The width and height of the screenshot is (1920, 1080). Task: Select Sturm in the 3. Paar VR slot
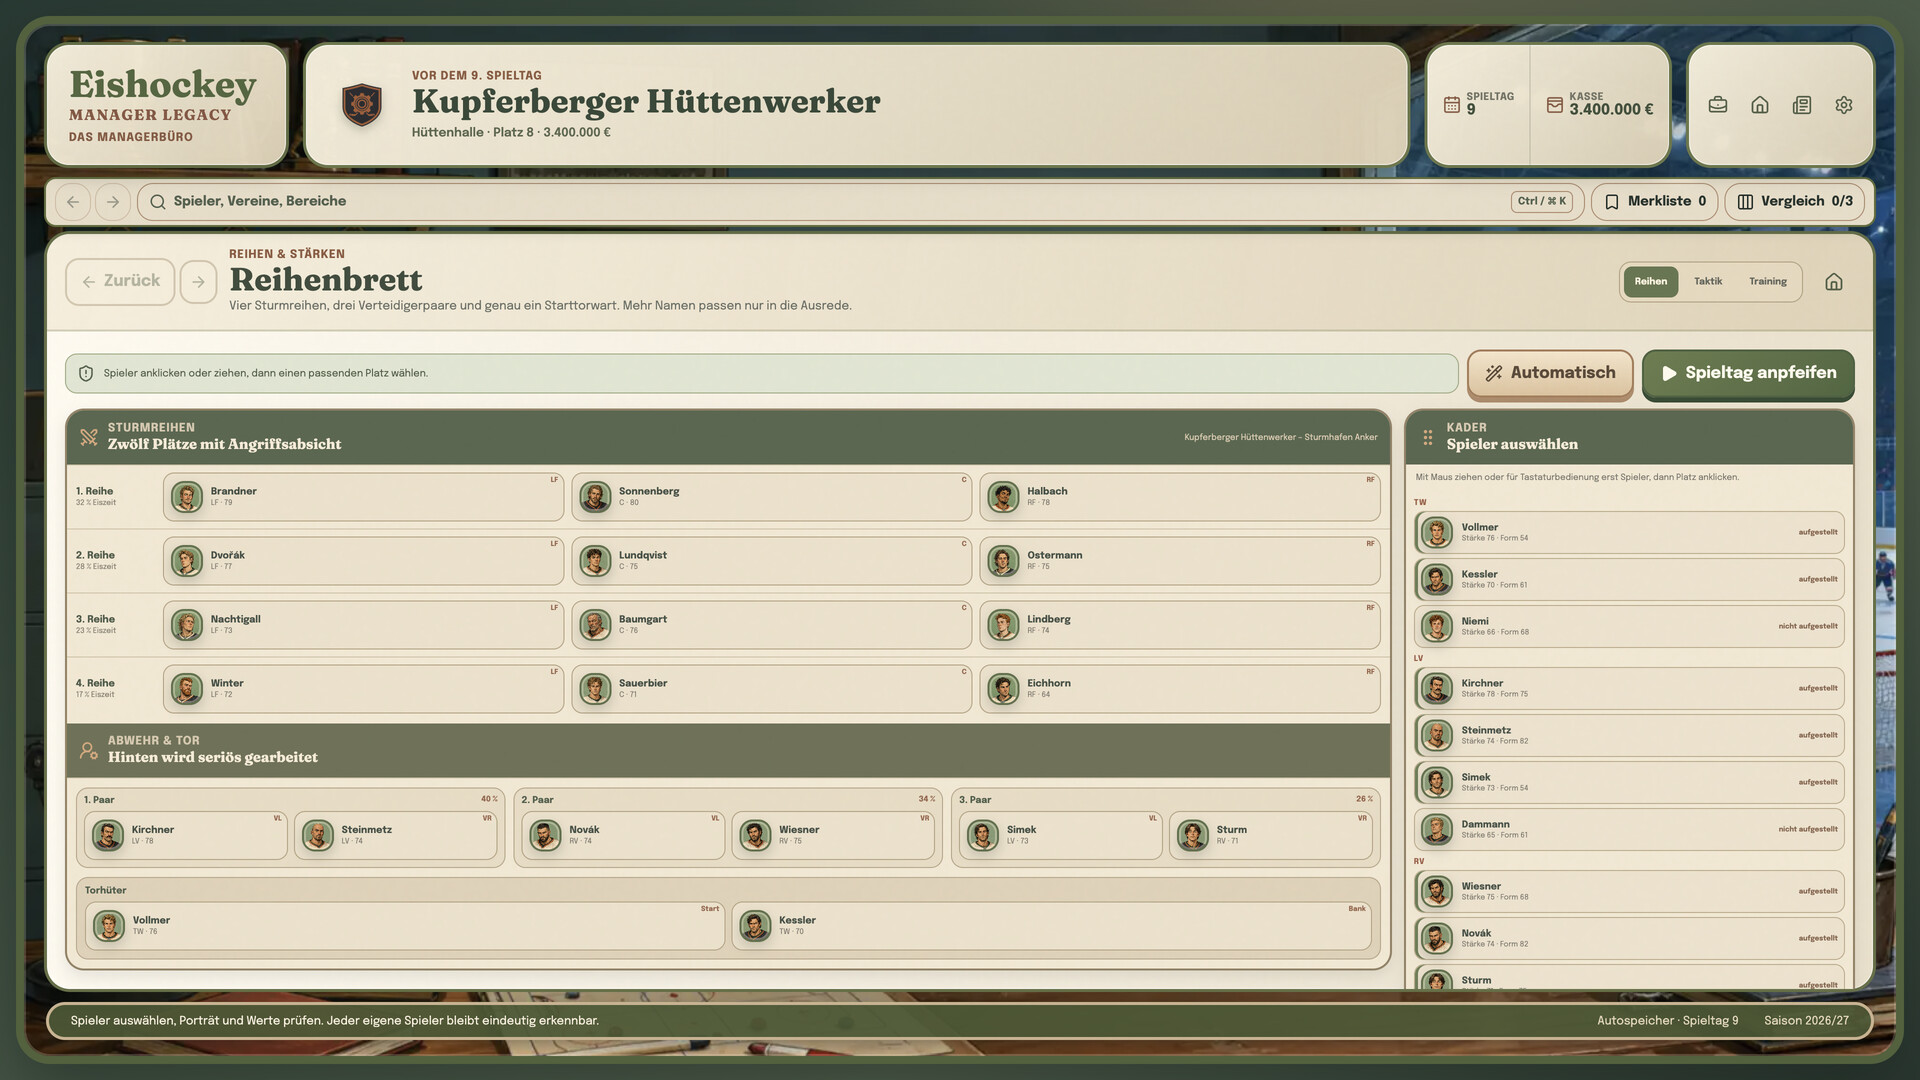[x=1271, y=835]
